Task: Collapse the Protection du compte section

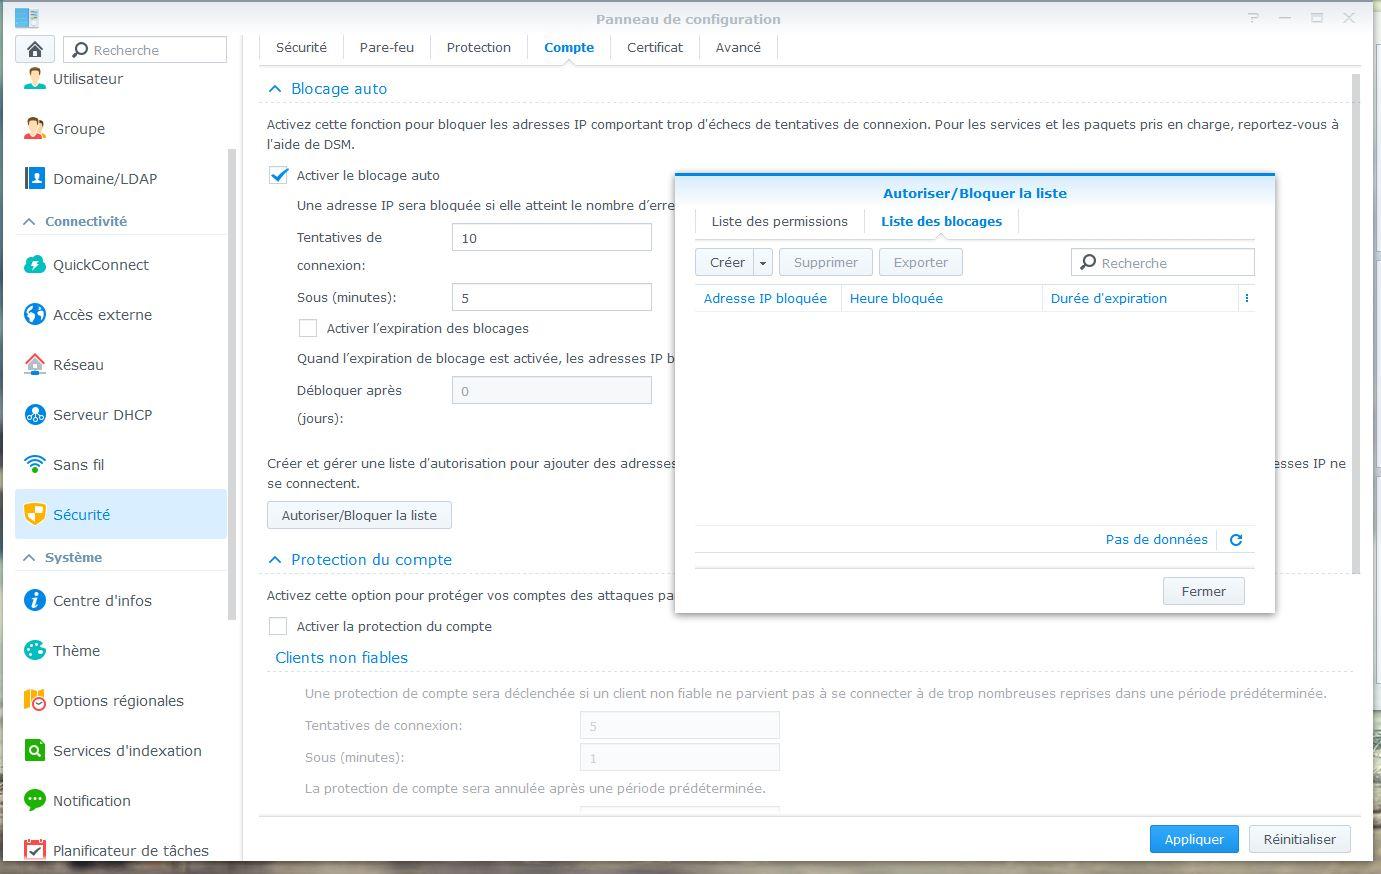Action: pos(274,560)
